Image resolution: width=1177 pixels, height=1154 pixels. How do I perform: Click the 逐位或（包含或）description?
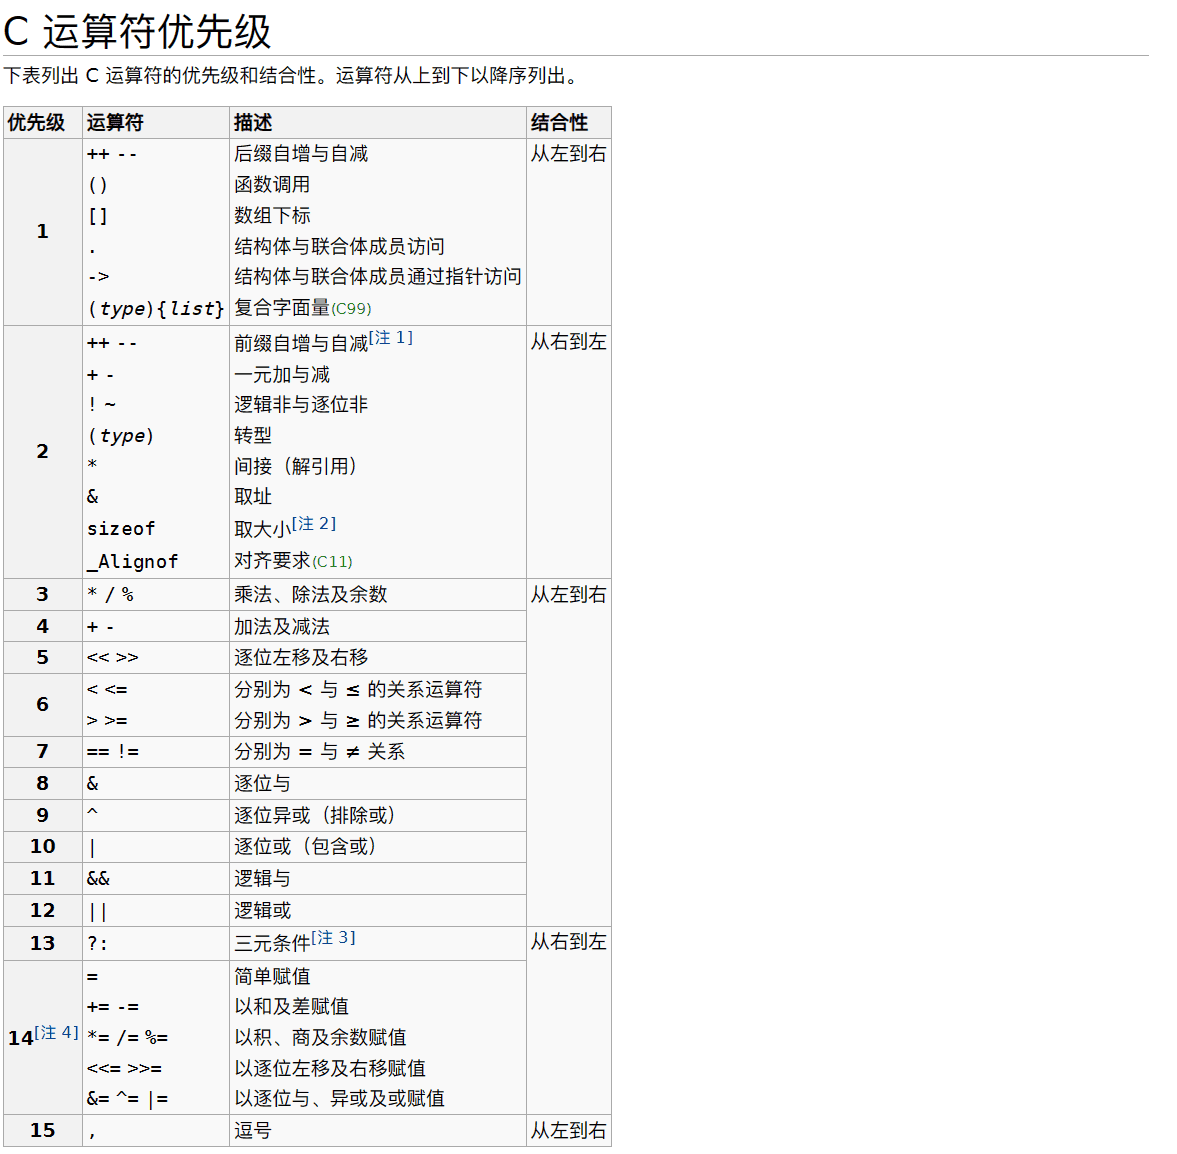[305, 847]
